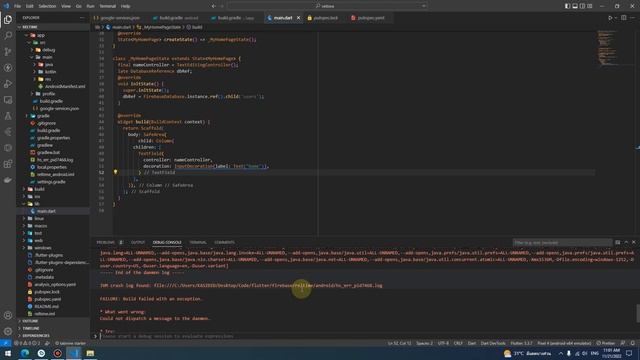Open Run and Debug view icon
640x360 pixels.
click(8, 84)
